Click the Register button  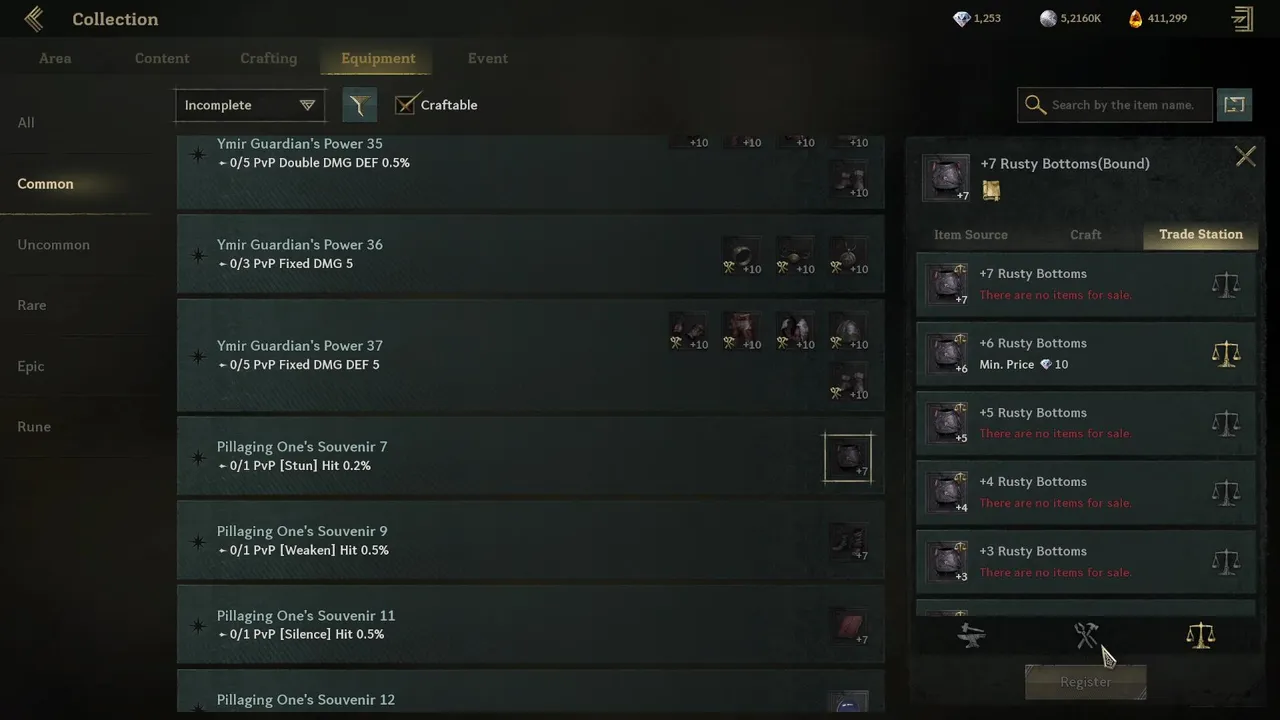[1085, 682]
